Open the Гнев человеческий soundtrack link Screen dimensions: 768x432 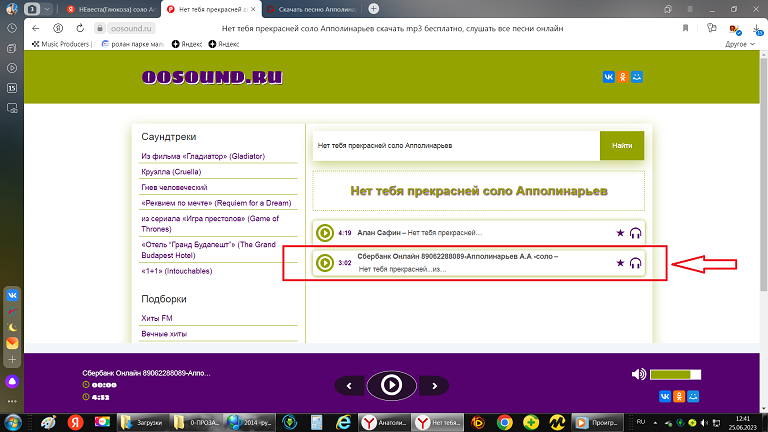tap(174, 188)
